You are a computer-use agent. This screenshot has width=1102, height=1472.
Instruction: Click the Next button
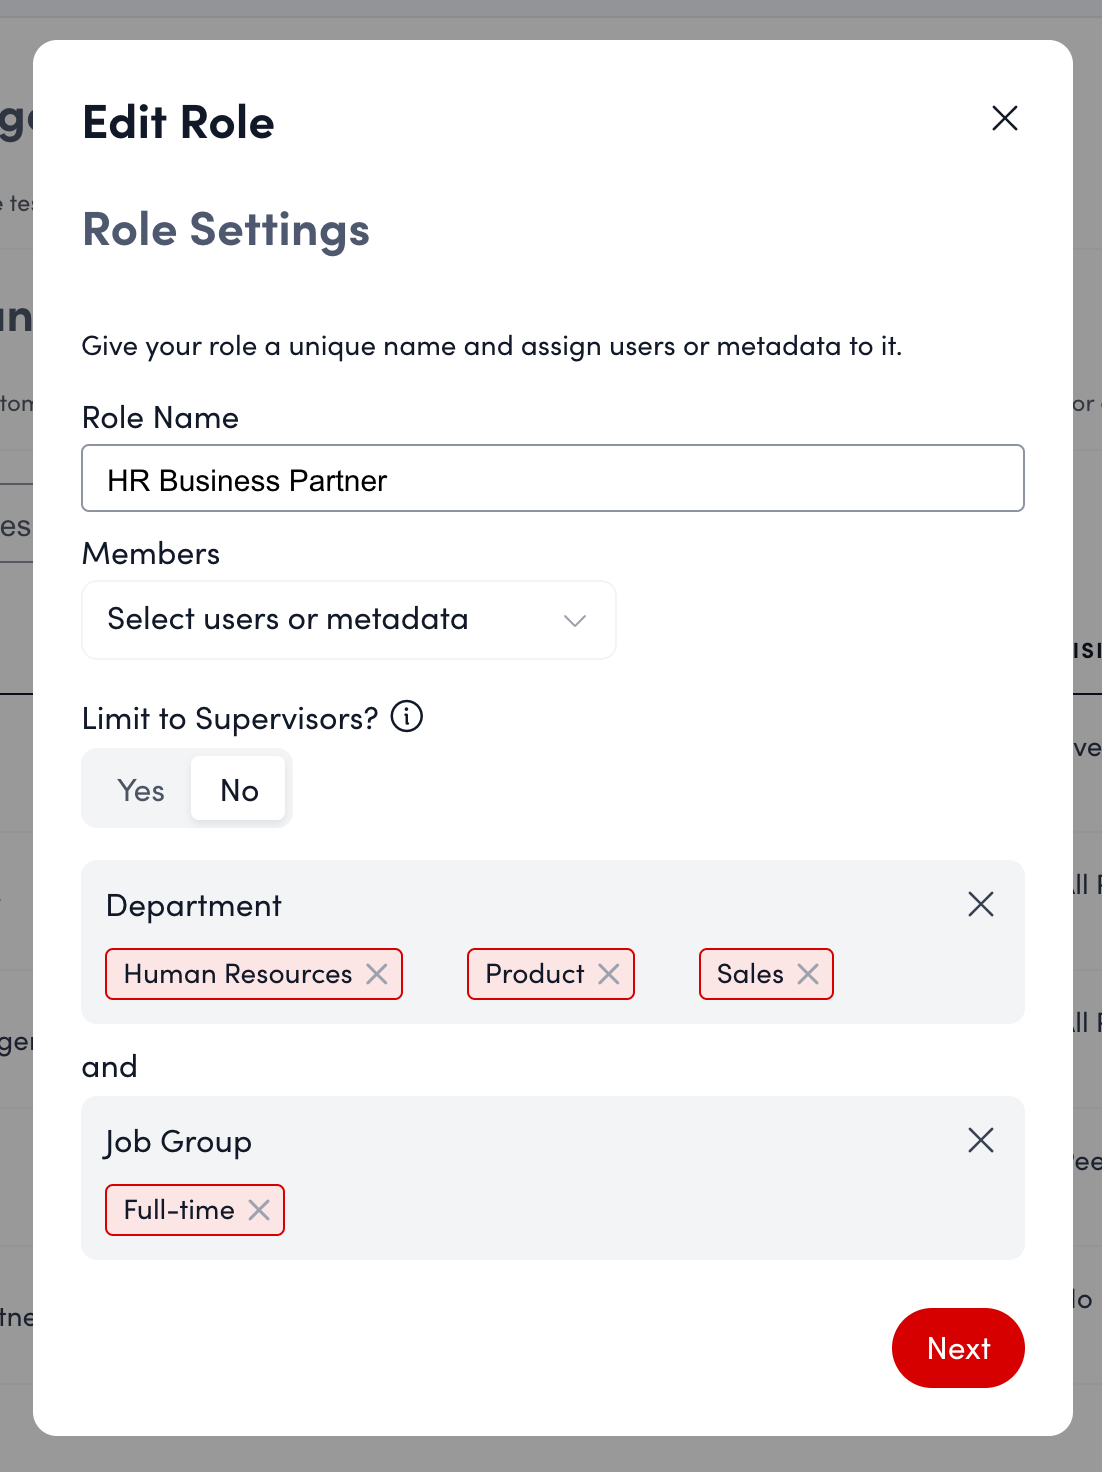pos(957,1348)
